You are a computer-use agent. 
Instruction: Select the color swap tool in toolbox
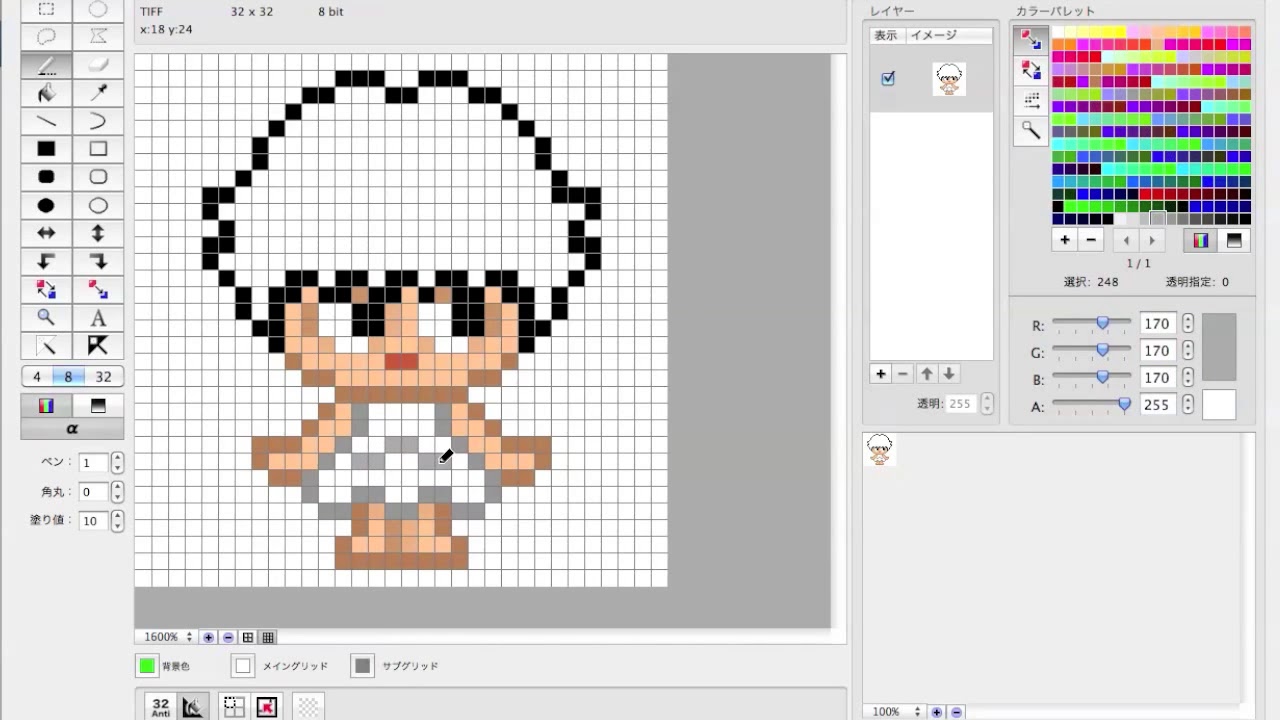click(46, 289)
